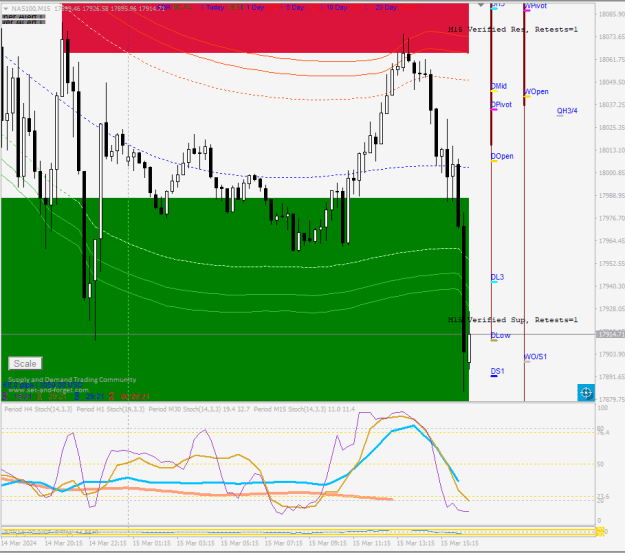The height and width of the screenshot is (553, 625).
Task: Click the red hourglass timer icon
Action: (x=112, y=396)
